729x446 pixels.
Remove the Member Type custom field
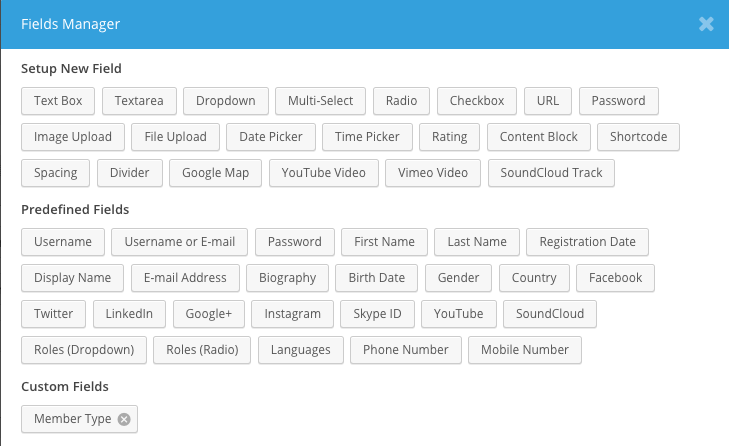[124, 419]
